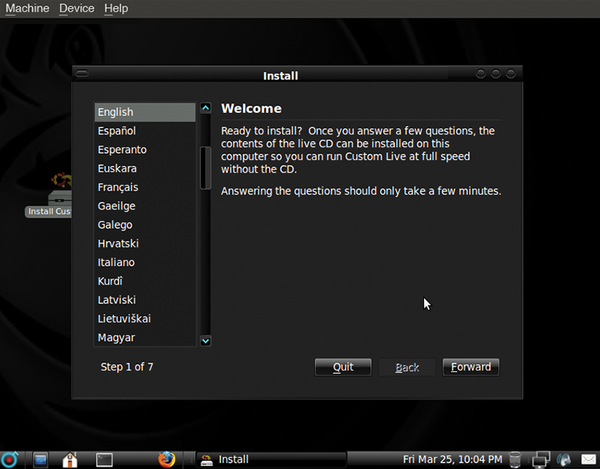Open the main menu at panel's left corner
The height and width of the screenshot is (469, 600).
point(9,459)
